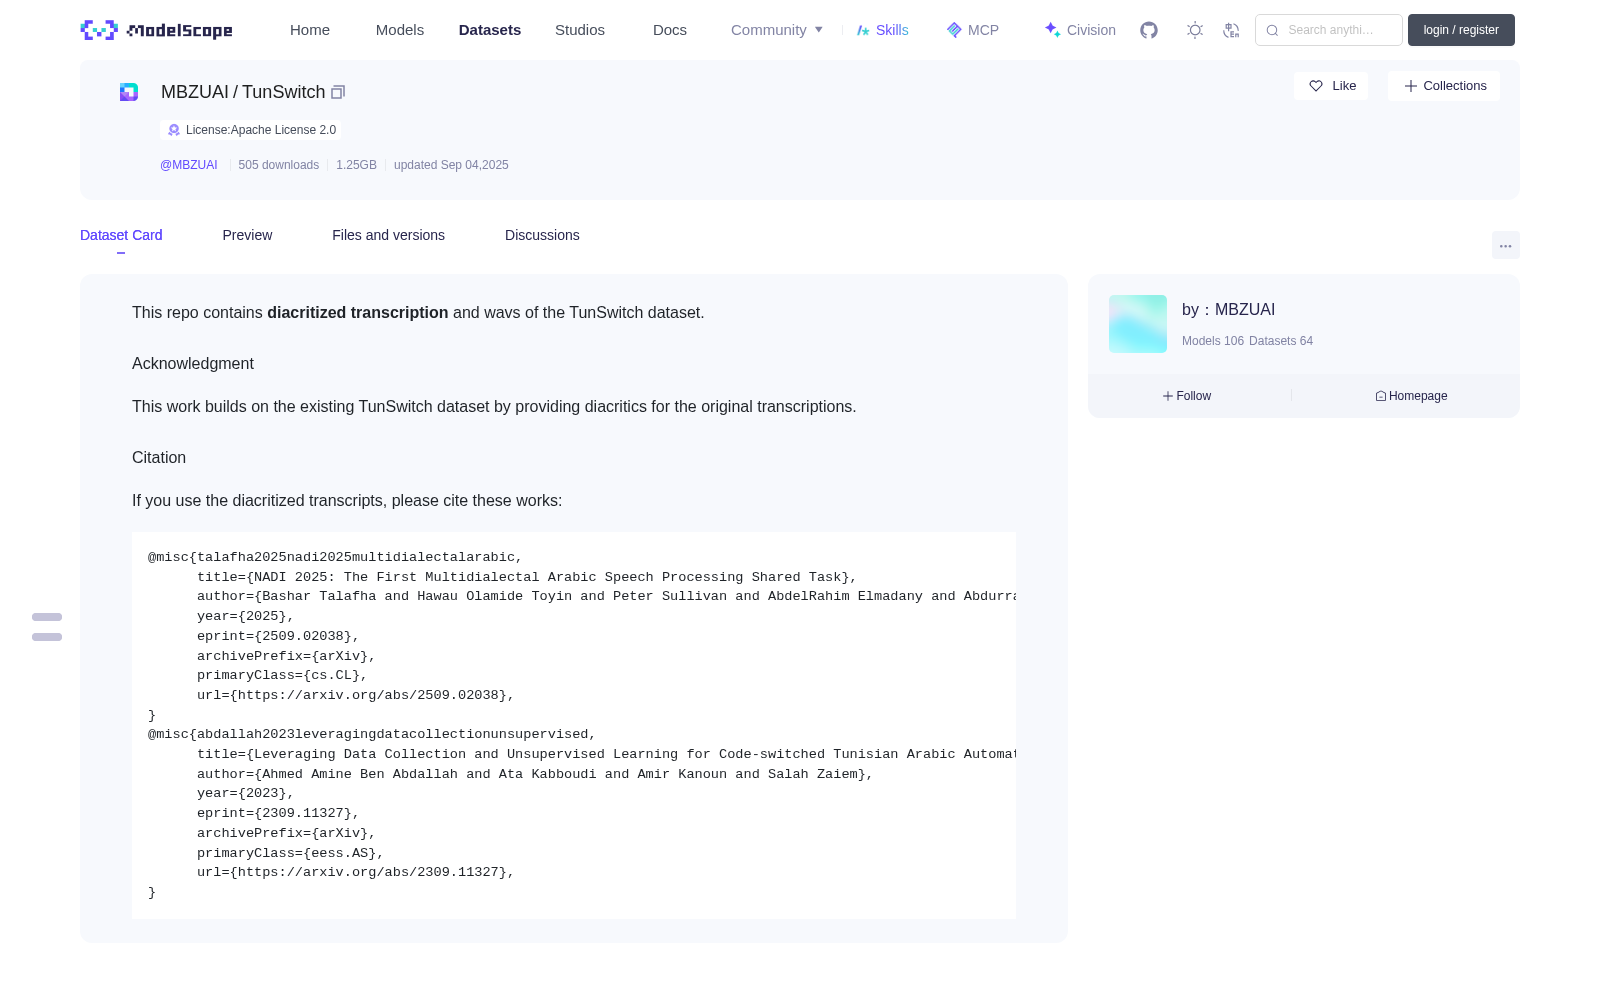
Task: Click the Models 106 count
Action: tap(1213, 341)
